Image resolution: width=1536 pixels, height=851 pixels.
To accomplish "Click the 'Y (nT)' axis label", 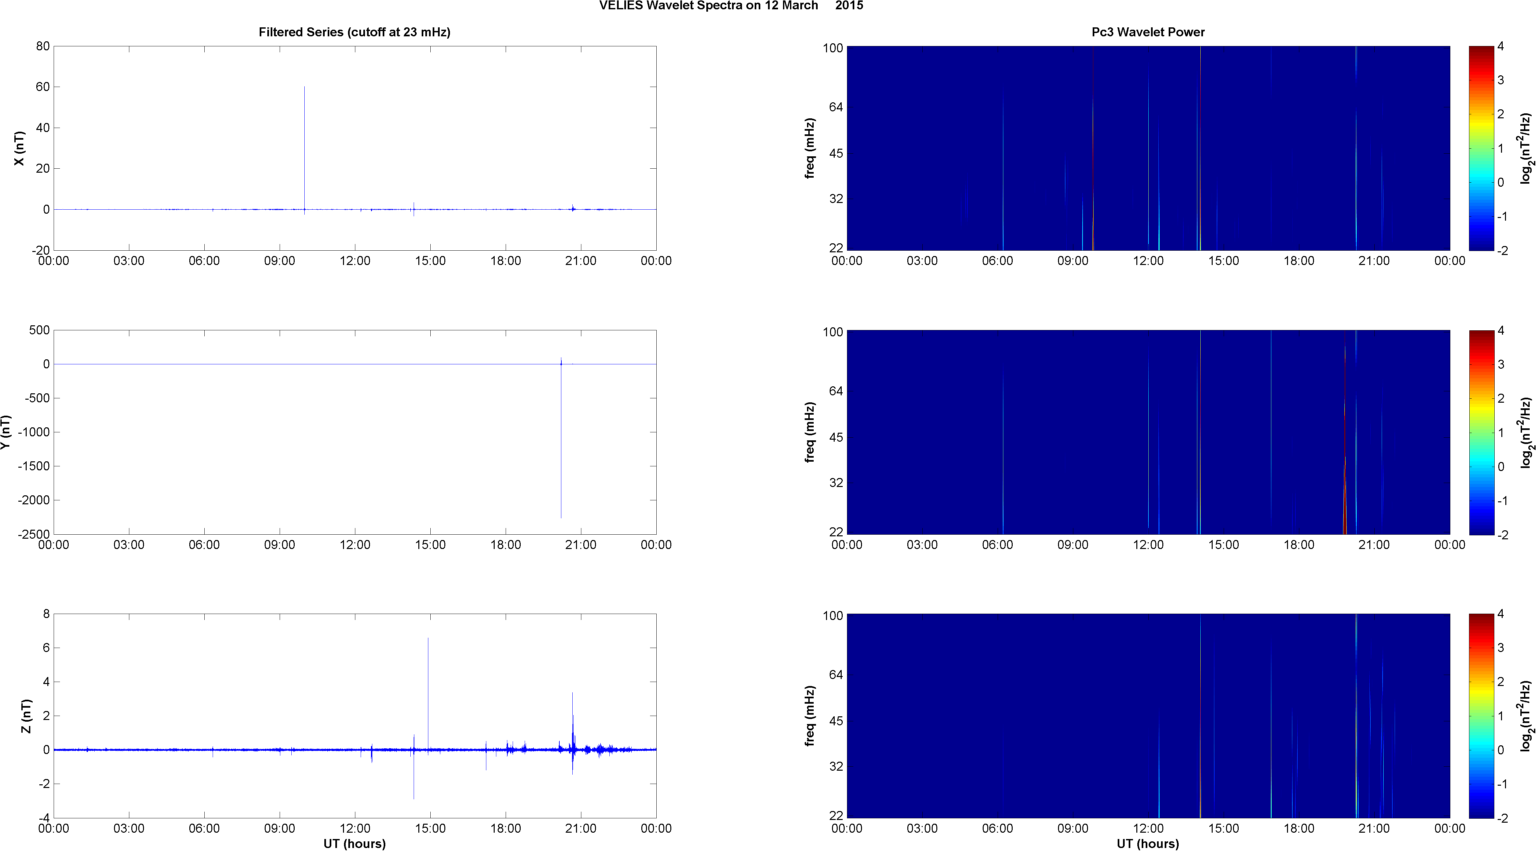I will click(6, 432).
